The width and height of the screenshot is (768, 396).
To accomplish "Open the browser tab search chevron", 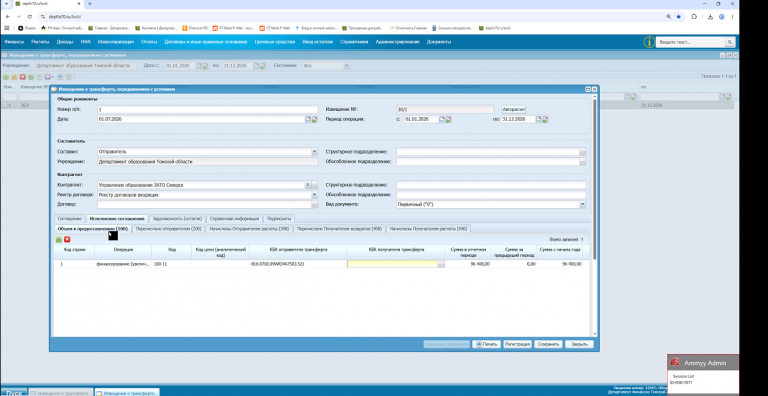I will [x=6, y=4].
